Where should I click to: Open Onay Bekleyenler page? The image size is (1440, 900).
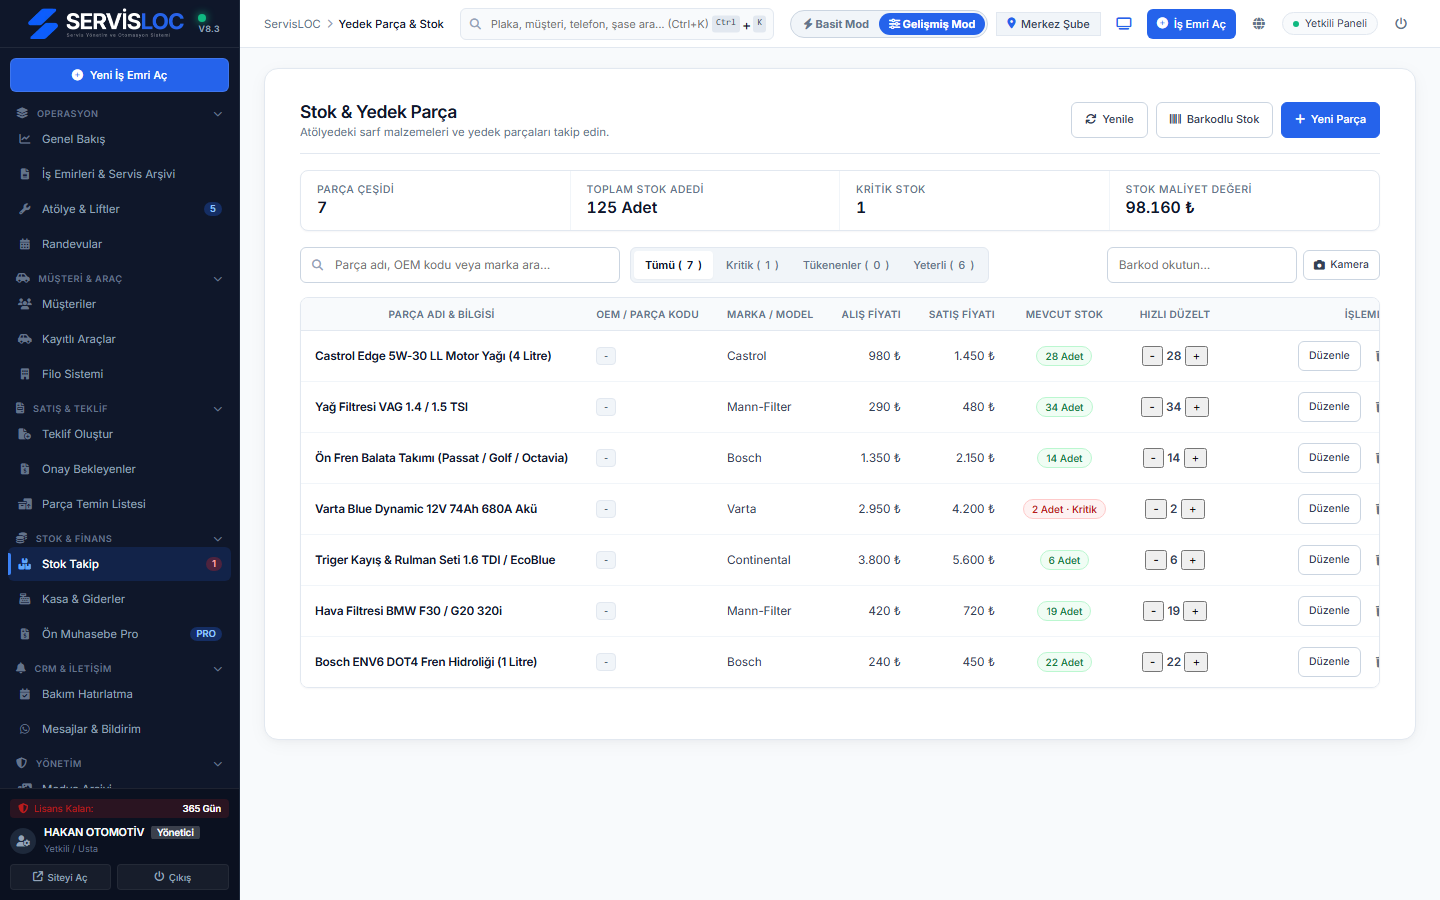[x=120, y=469]
